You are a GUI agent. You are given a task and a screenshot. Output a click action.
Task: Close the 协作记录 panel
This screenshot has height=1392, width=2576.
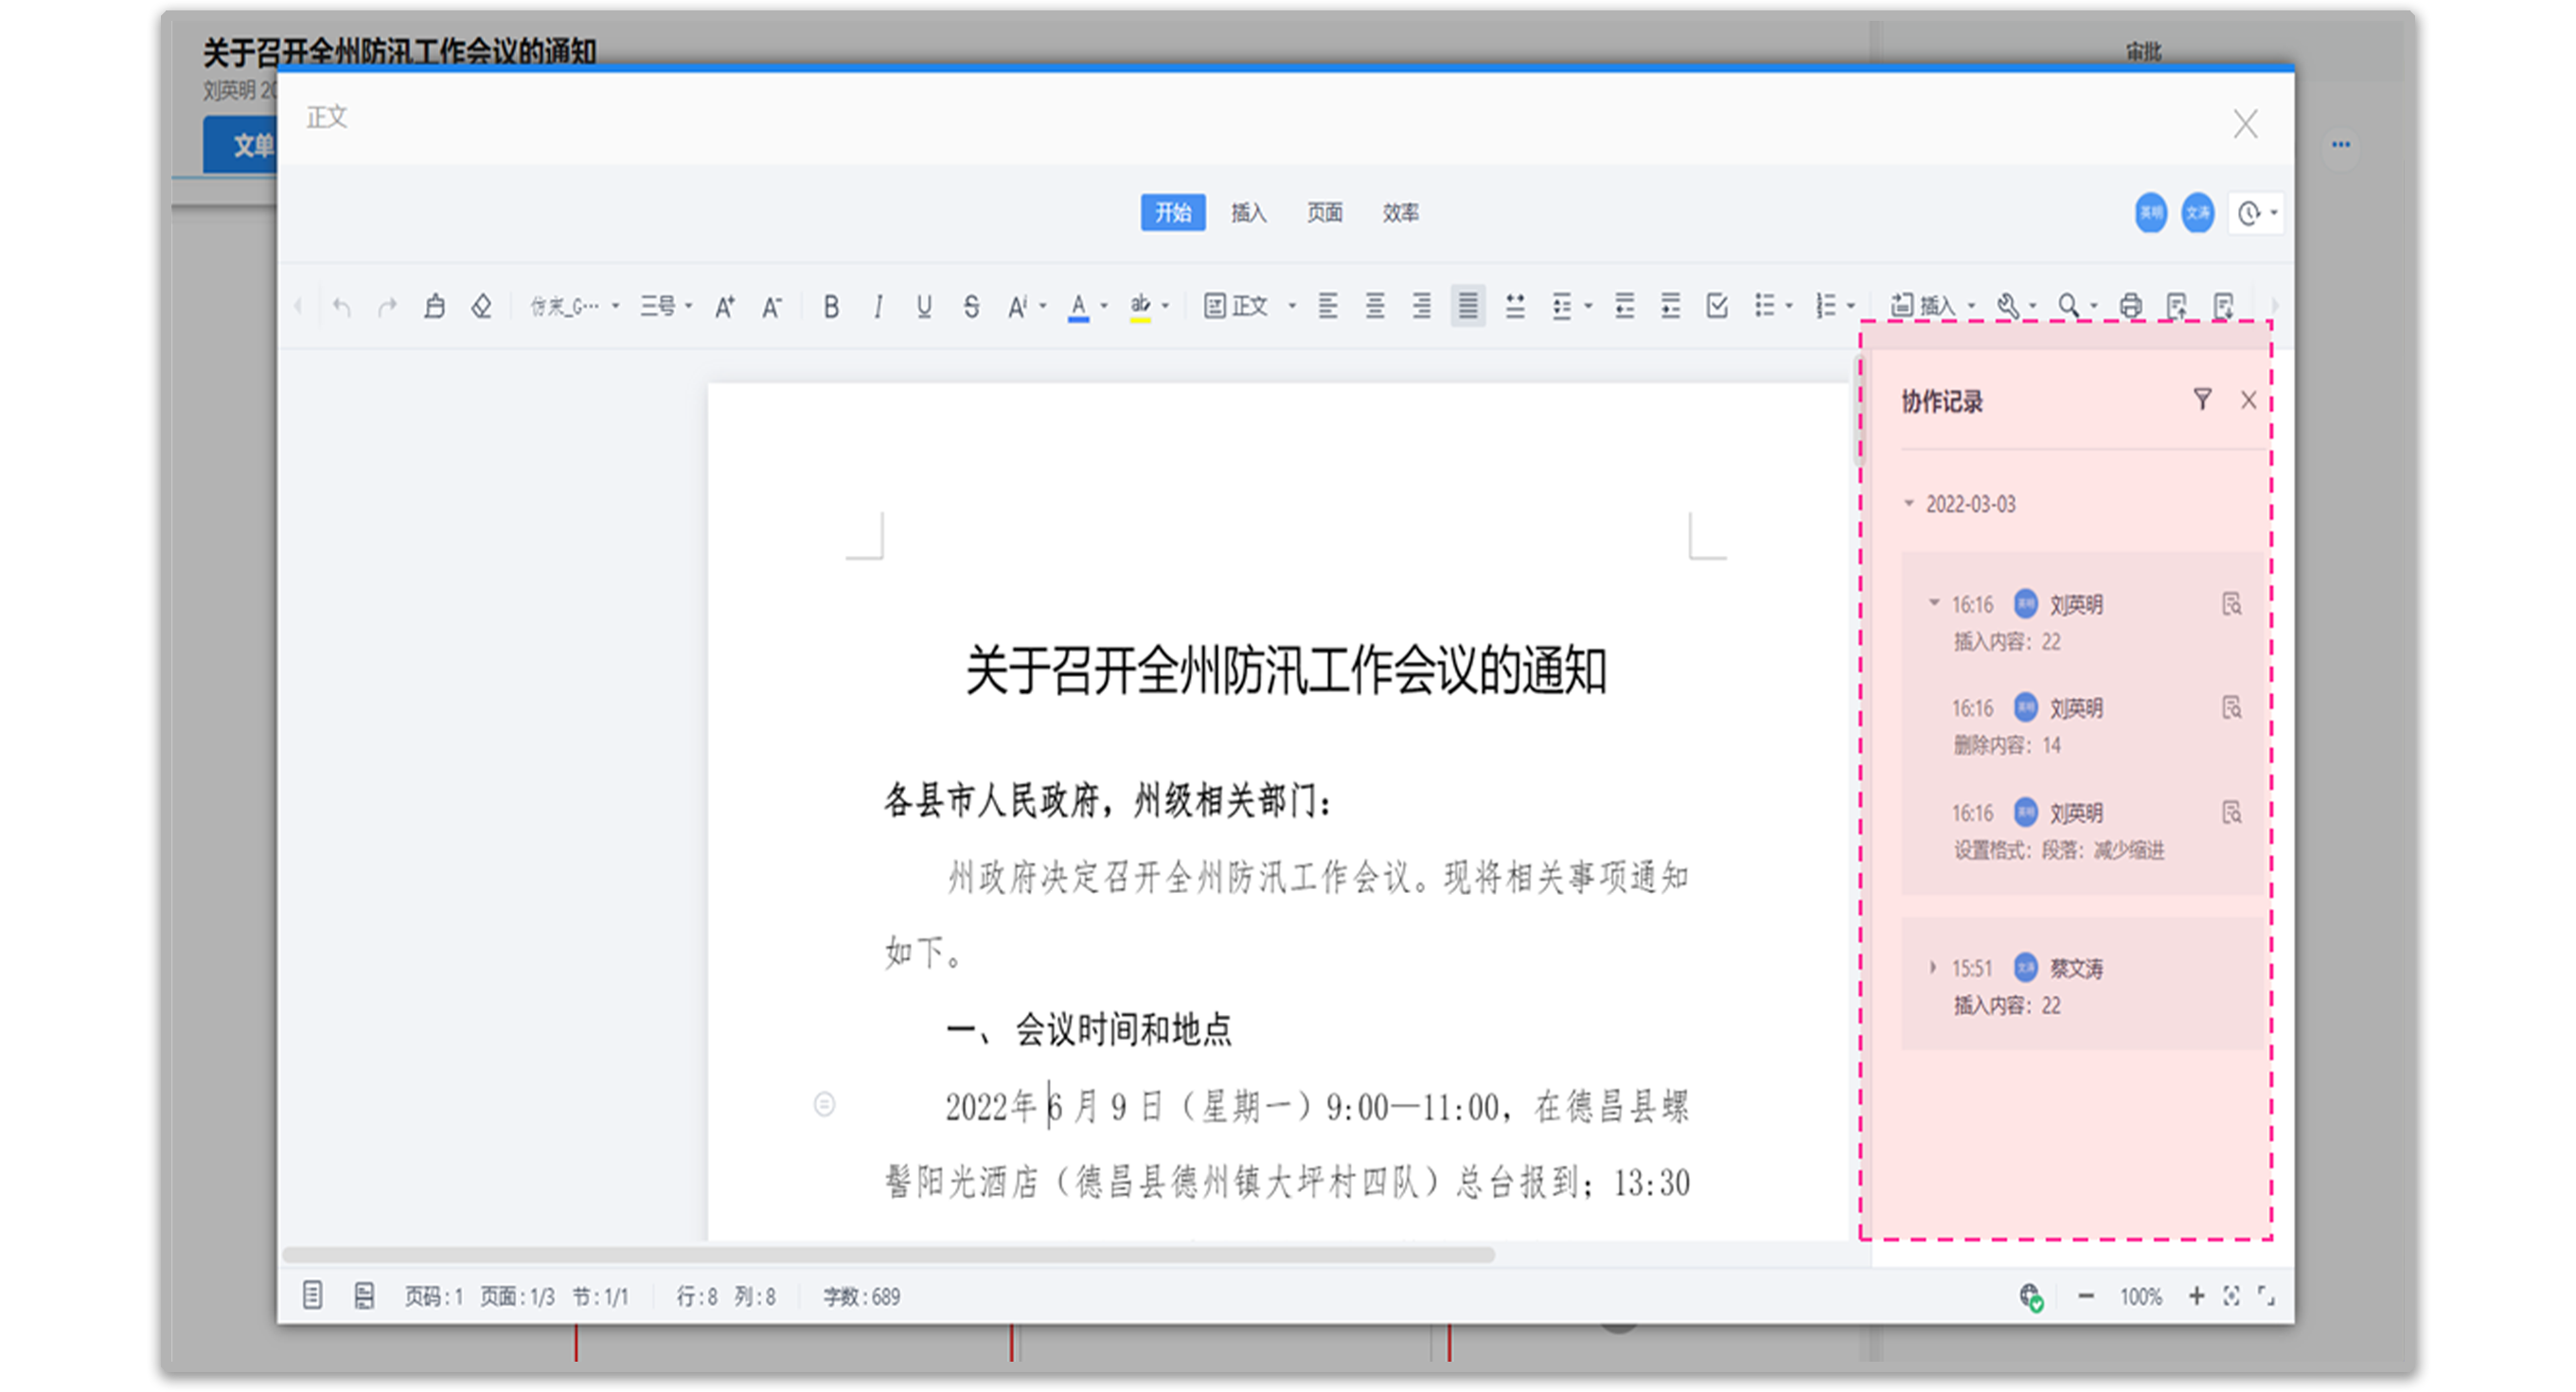click(2249, 400)
